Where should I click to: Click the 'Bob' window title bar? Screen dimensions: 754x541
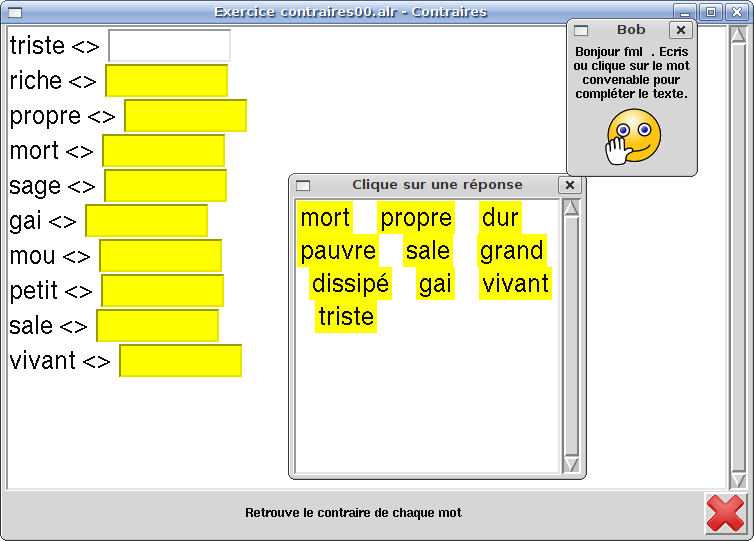click(631, 30)
